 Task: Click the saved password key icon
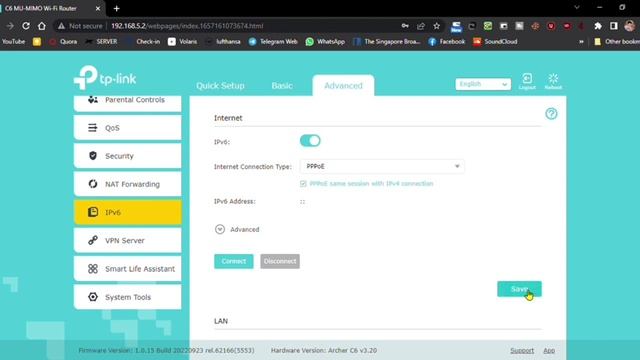(x=405, y=26)
